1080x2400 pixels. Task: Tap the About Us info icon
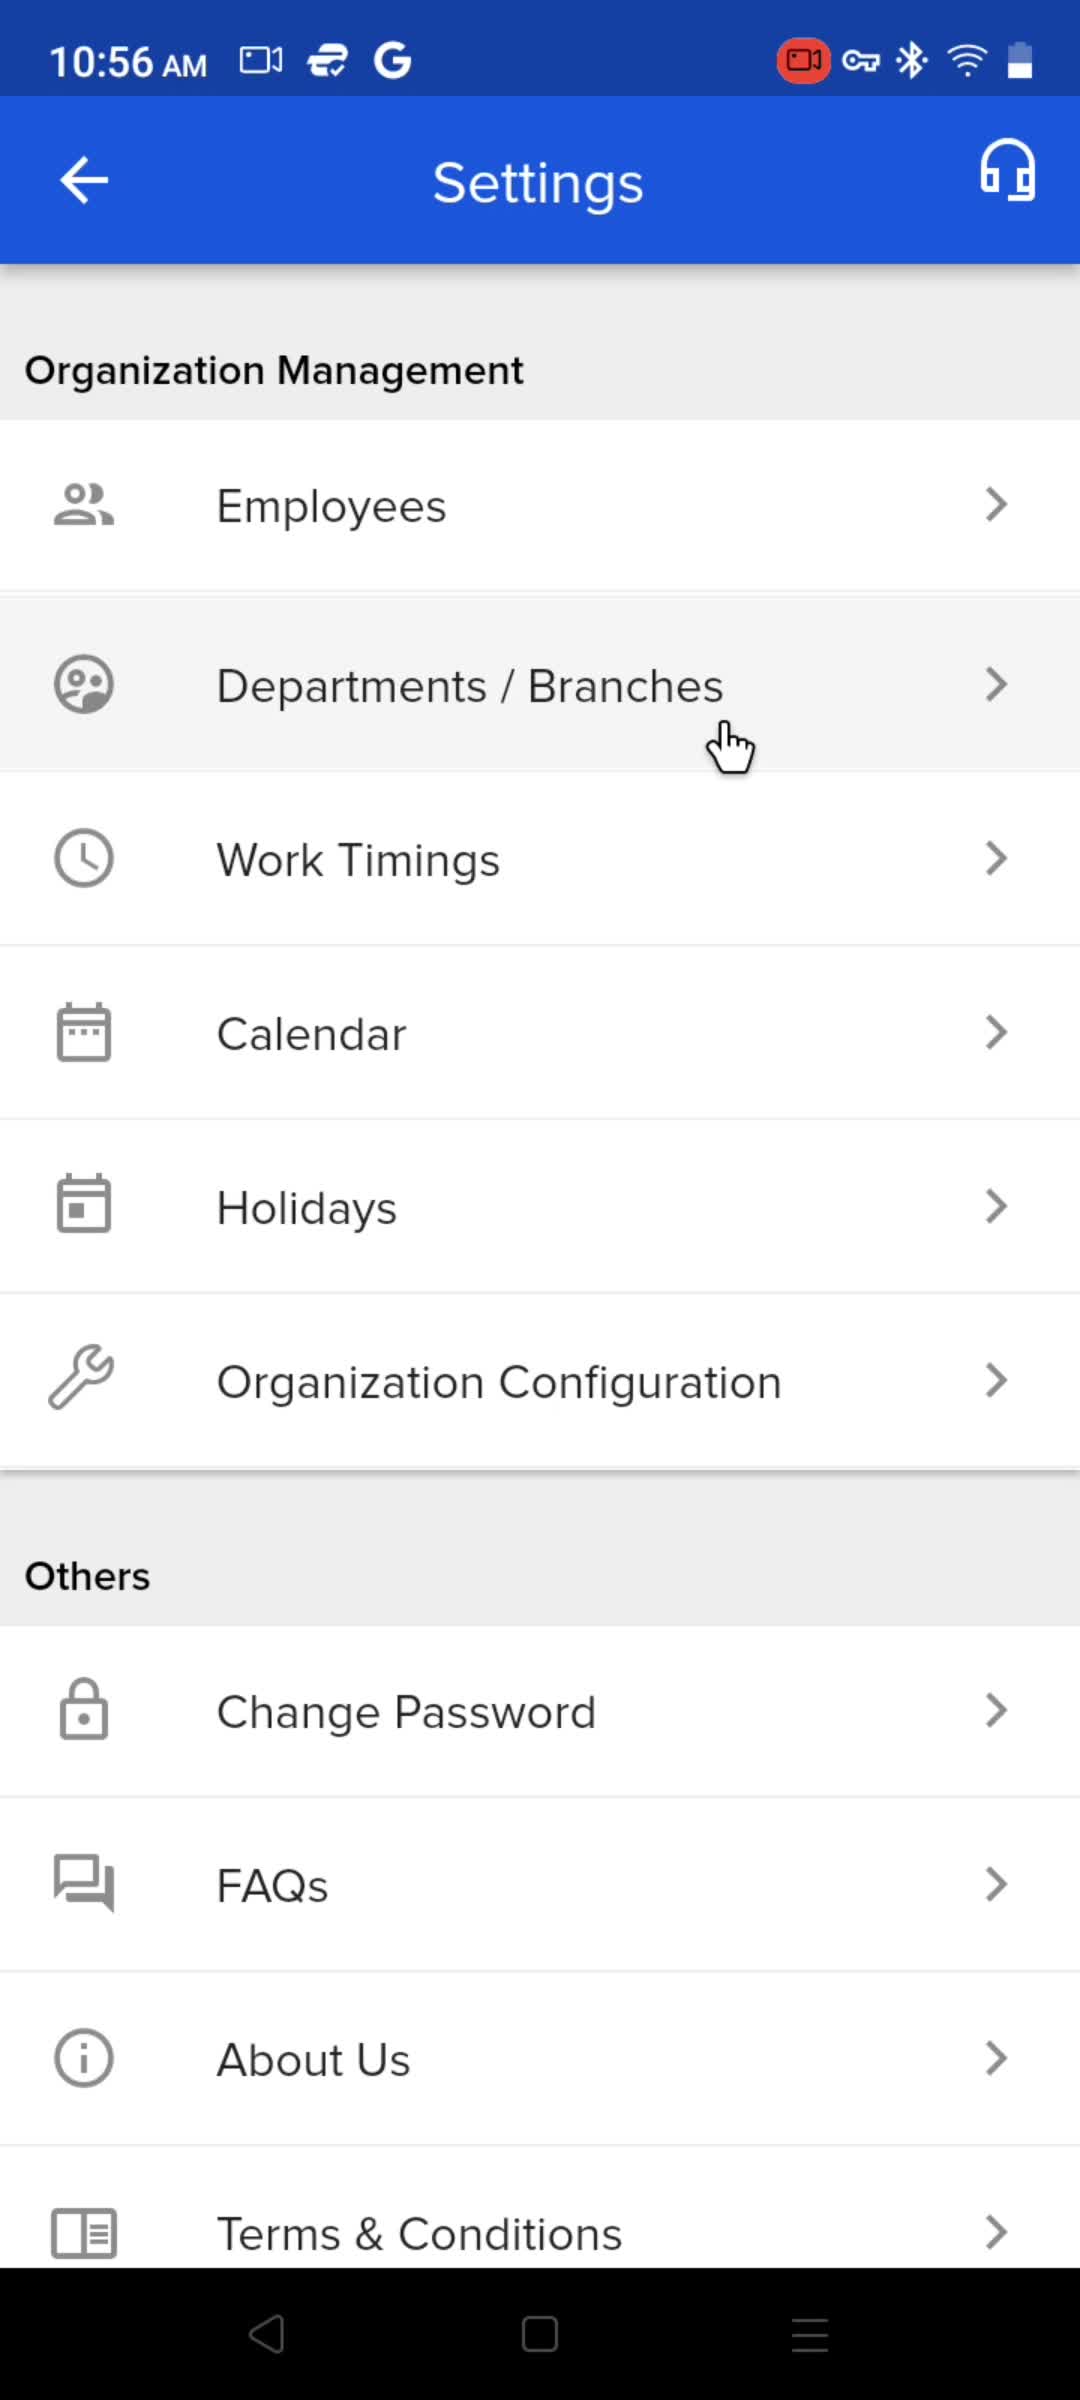coord(84,2058)
